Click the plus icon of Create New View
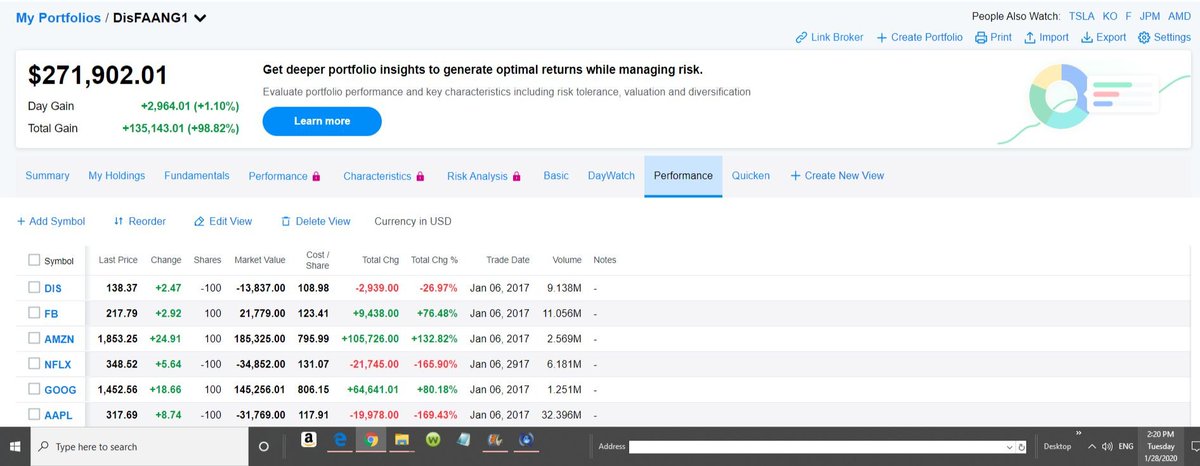The height and width of the screenshot is (466, 1200). click(x=796, y=176)
